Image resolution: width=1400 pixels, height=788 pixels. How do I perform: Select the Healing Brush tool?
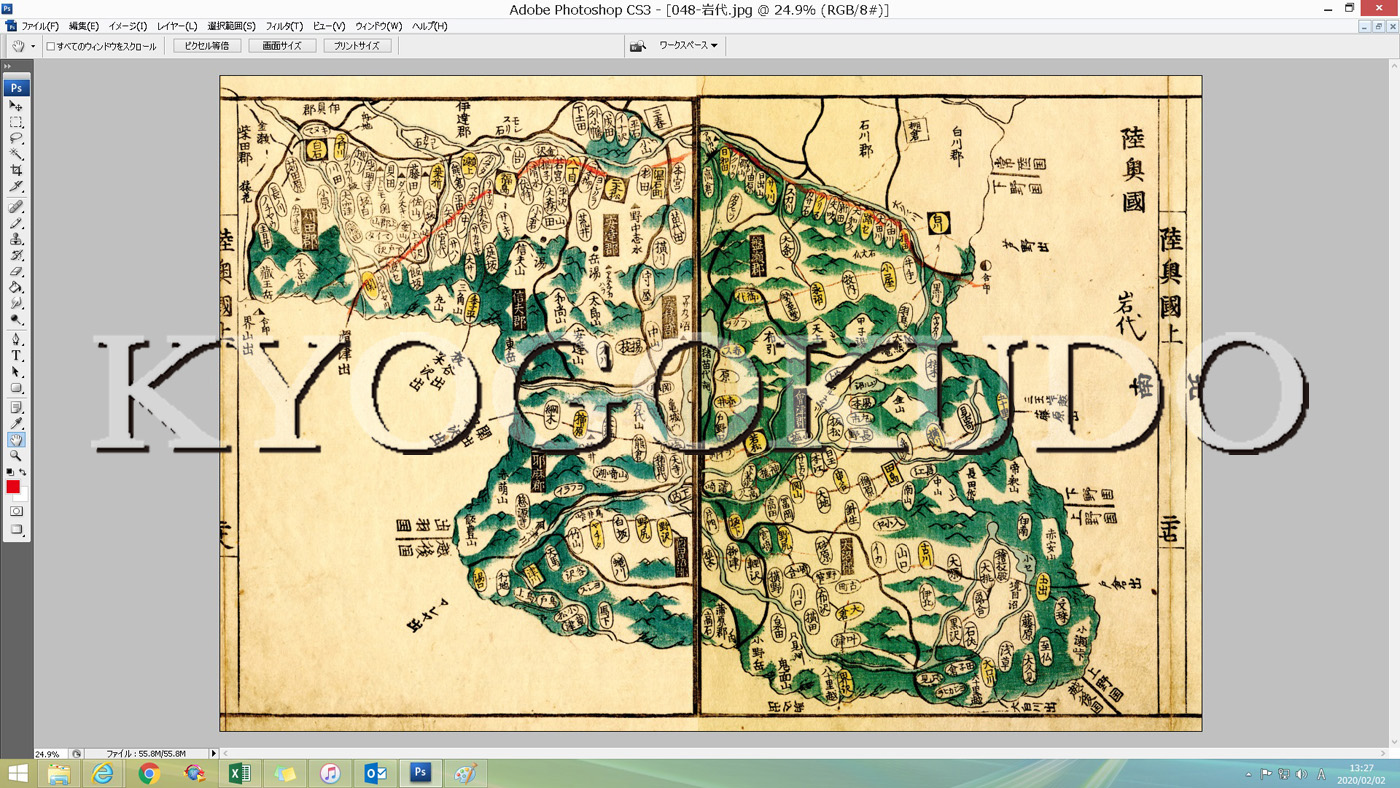(x=16, y=207)
